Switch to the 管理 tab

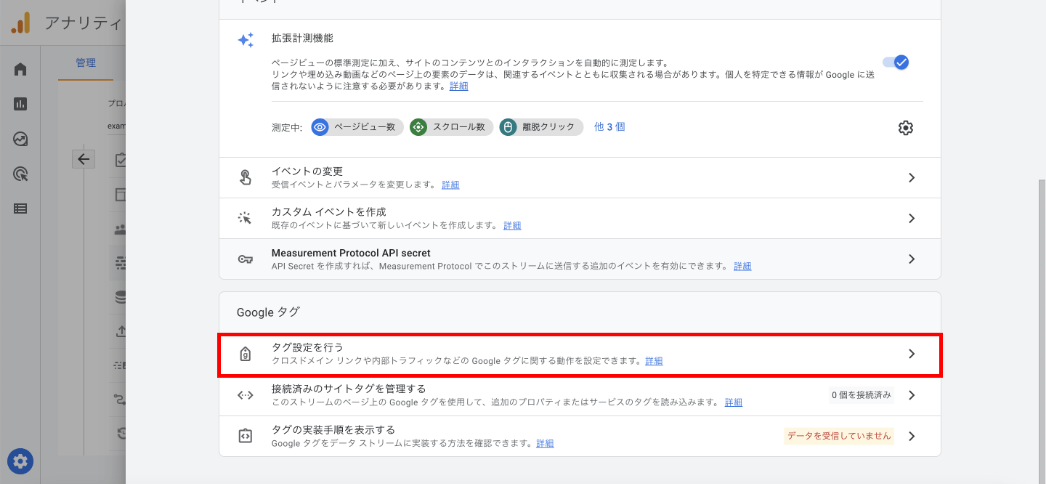pos(85,63)
